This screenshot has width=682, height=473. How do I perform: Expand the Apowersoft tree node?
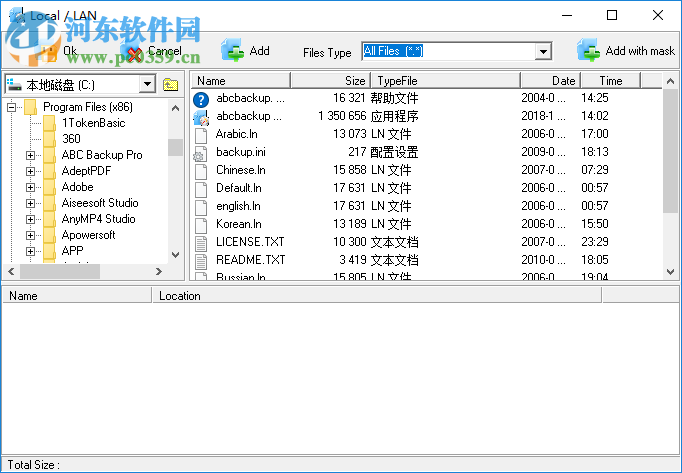click(x=30, y=235)
